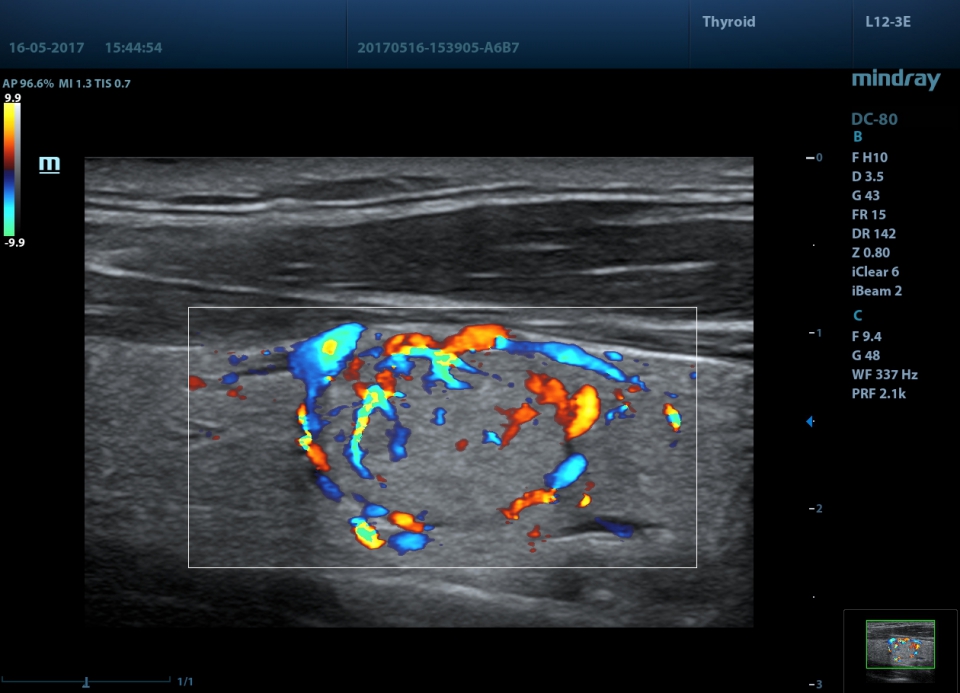Click the zoom Z 0.80 parameter
The height and width of the screenshot is (693, 960).
pos(870,253)
